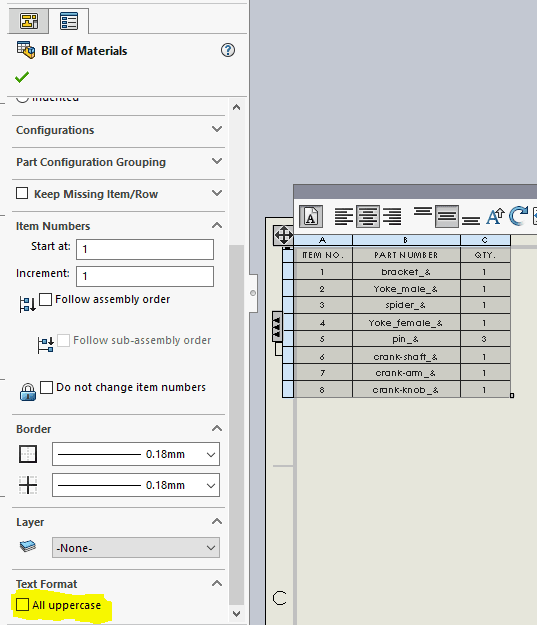Screen dimensions: 537x625
Task: Open the Bill of Materials help icon
Action: point(228,50)
